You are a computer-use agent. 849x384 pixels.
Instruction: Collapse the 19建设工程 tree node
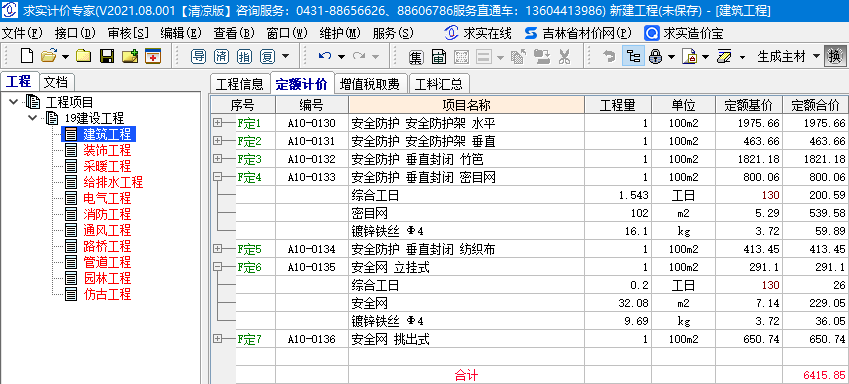(x=32, y=118)
